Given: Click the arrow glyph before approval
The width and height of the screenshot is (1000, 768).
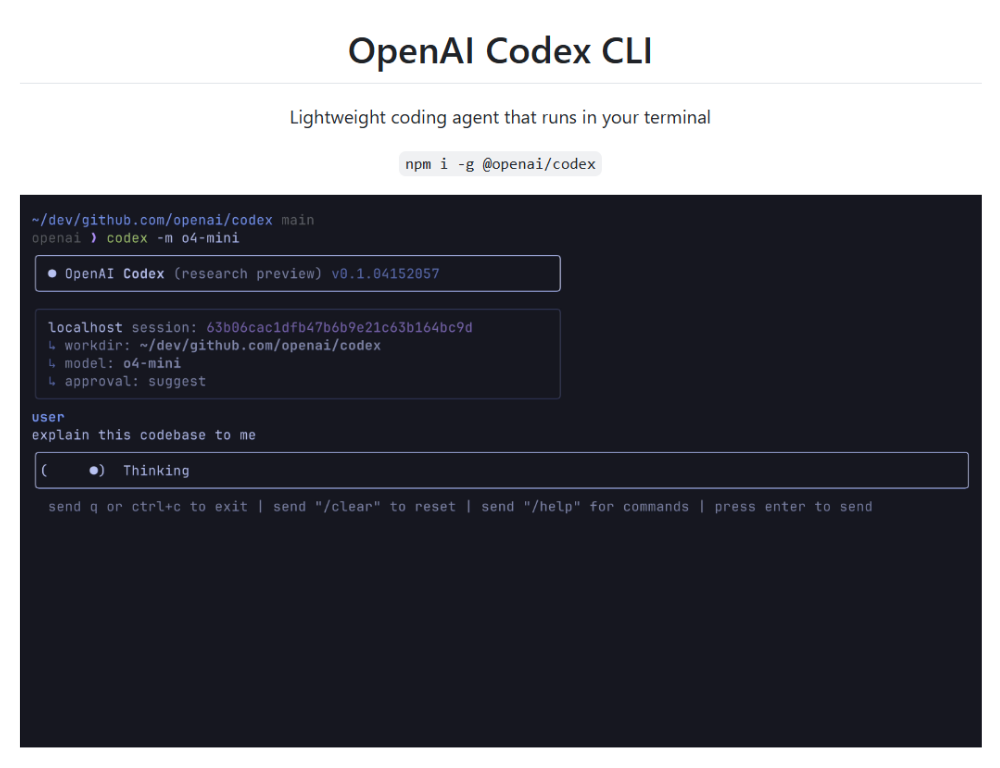Looking at the screenshot, I should [x=52, y=382].
